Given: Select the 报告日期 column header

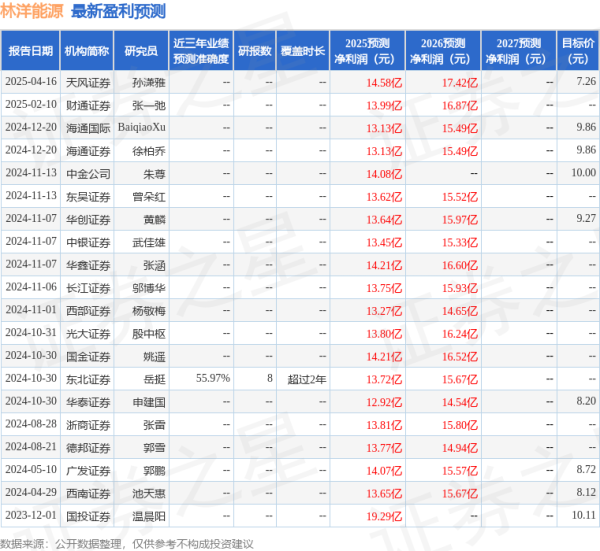Looking at the screenshot, I should pos(30,49).
